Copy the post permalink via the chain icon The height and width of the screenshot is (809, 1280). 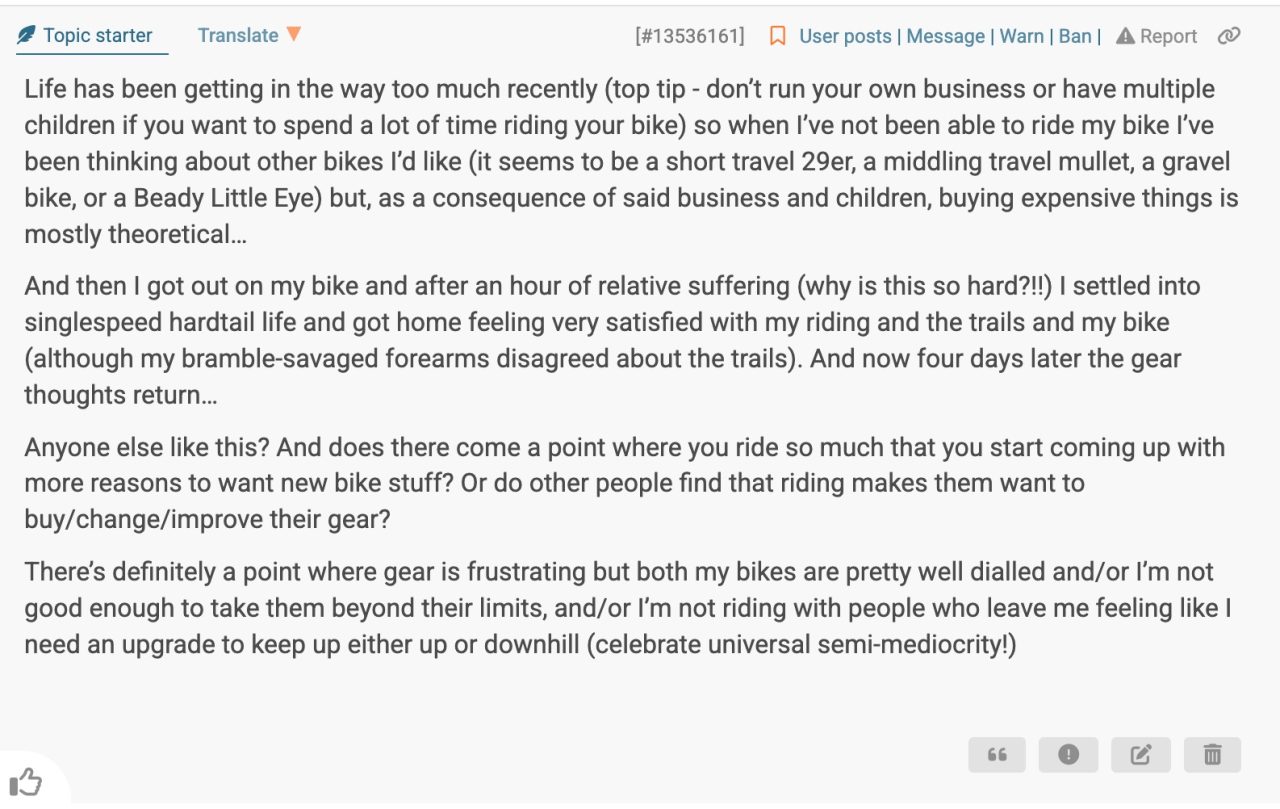click(x=1229, y=36)
